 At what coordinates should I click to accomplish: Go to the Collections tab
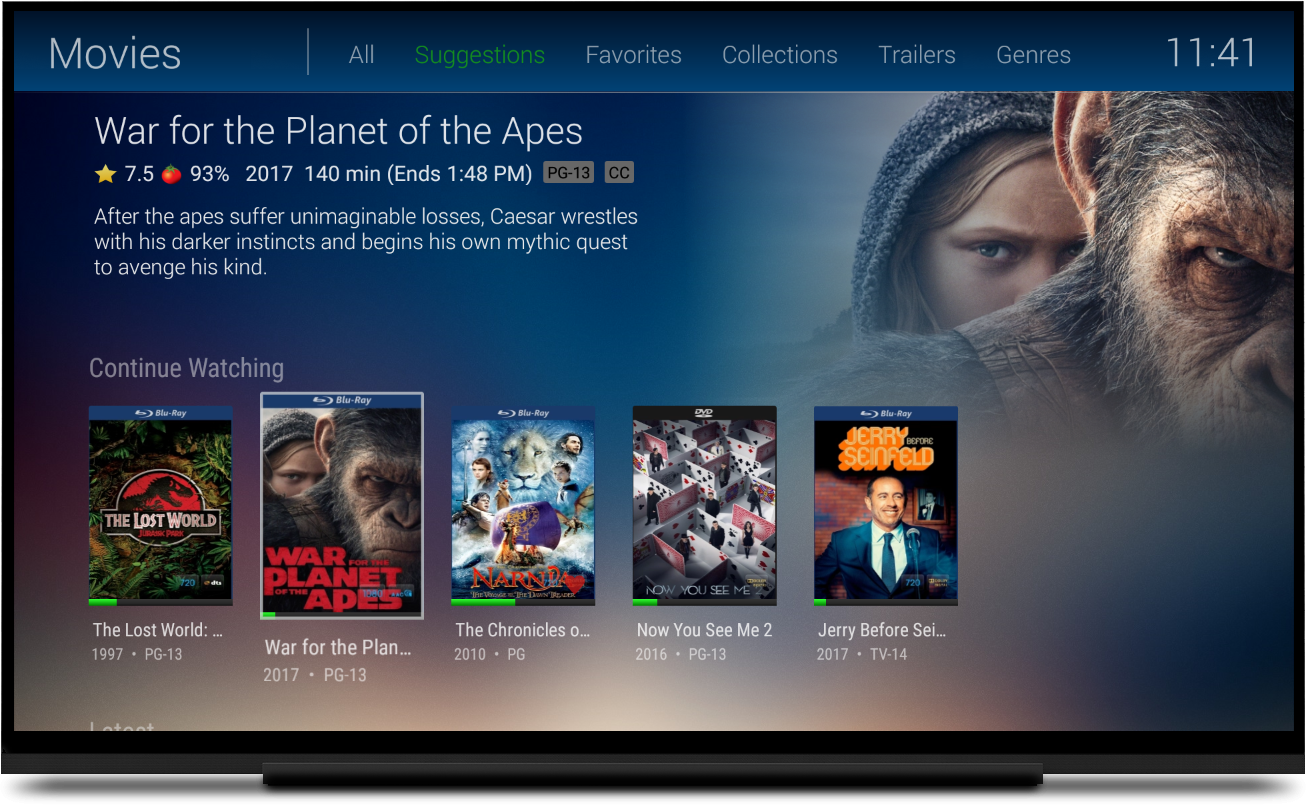pos(780,55)
